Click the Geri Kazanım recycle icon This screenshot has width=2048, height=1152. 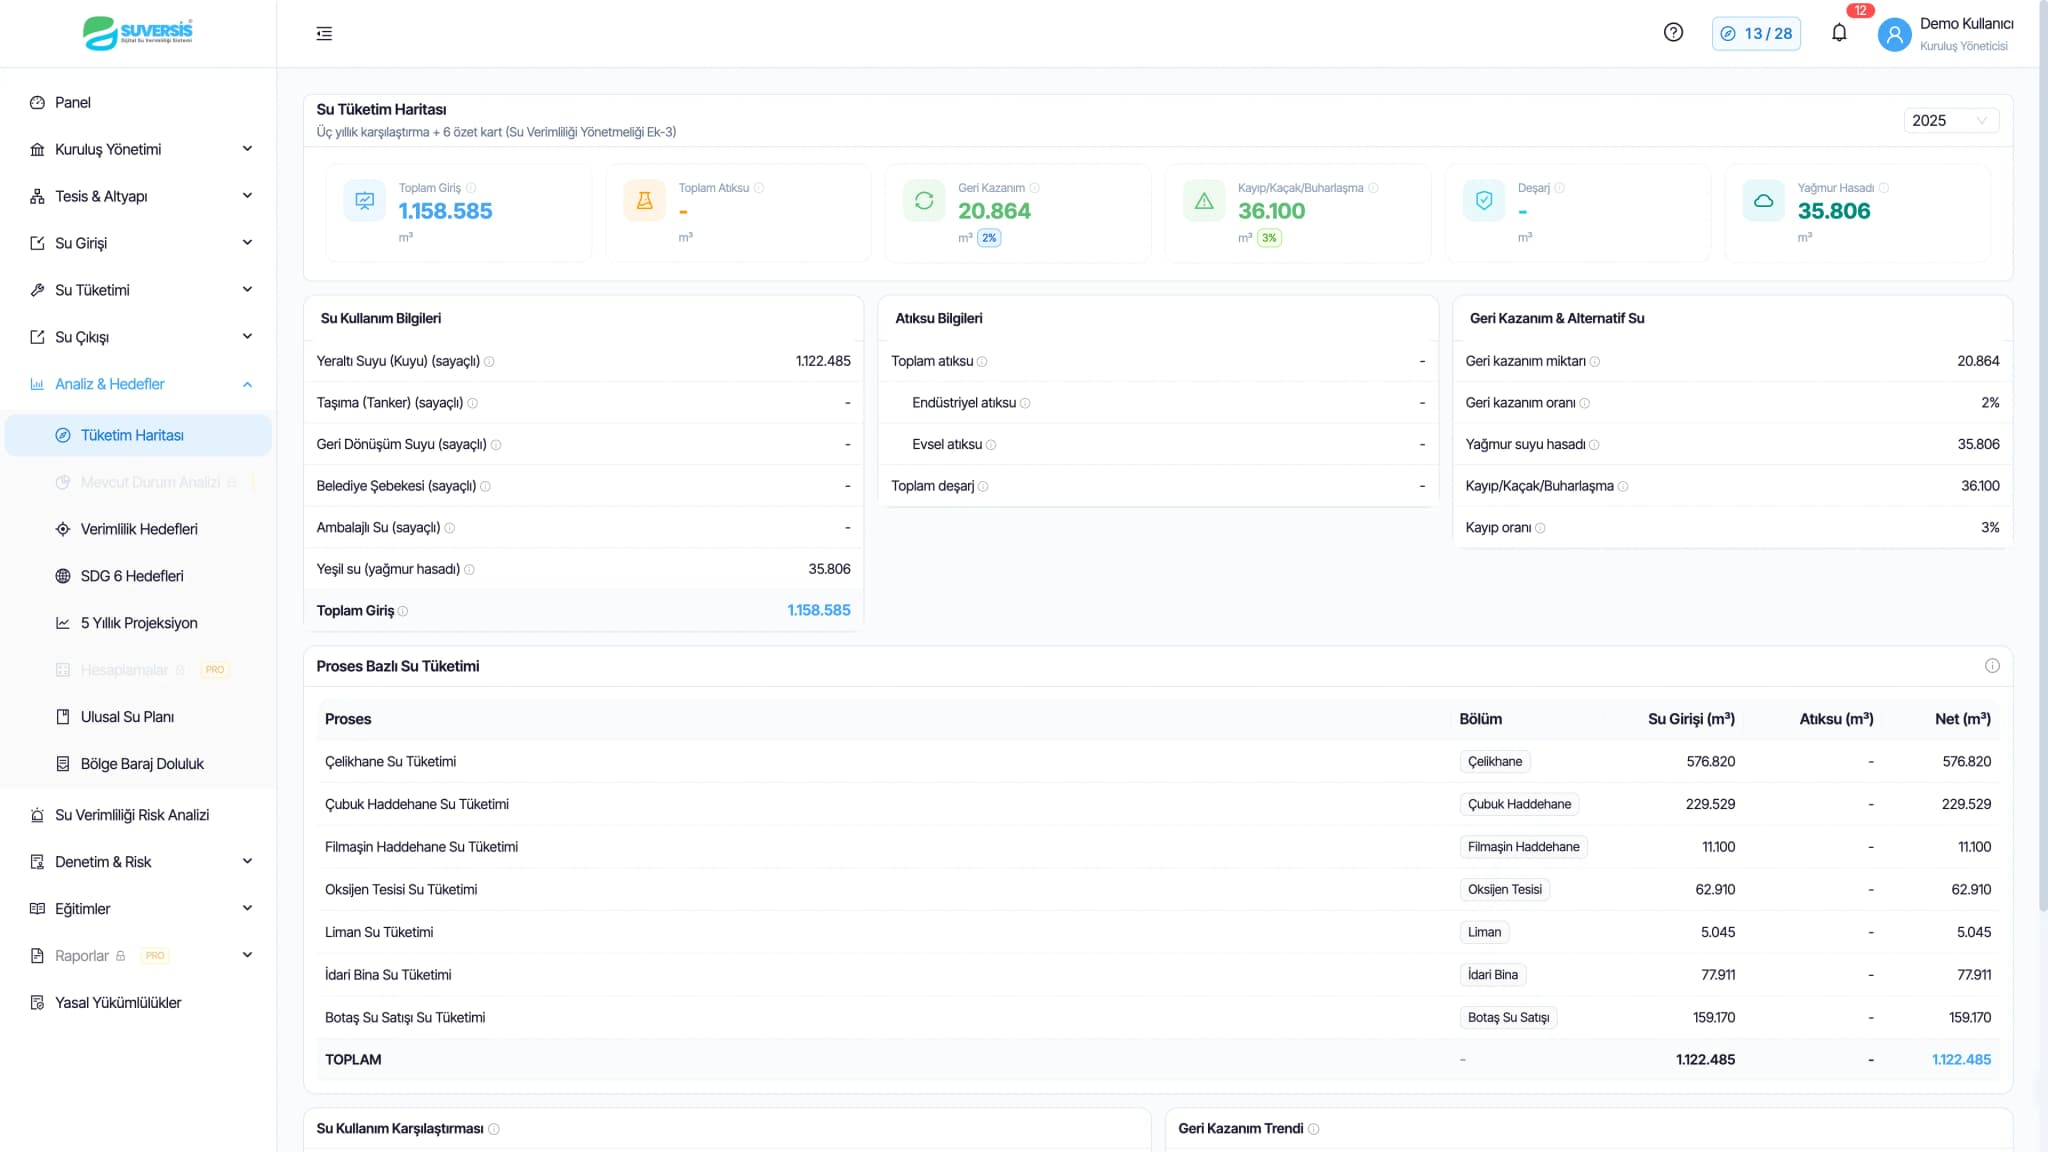[924, 201]
